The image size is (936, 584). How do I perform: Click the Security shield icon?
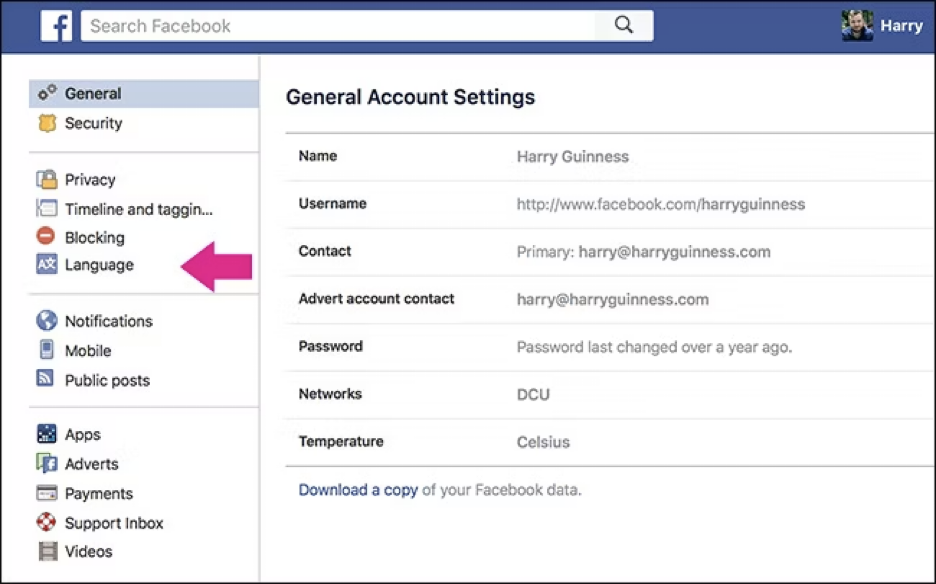pos(47,124)
